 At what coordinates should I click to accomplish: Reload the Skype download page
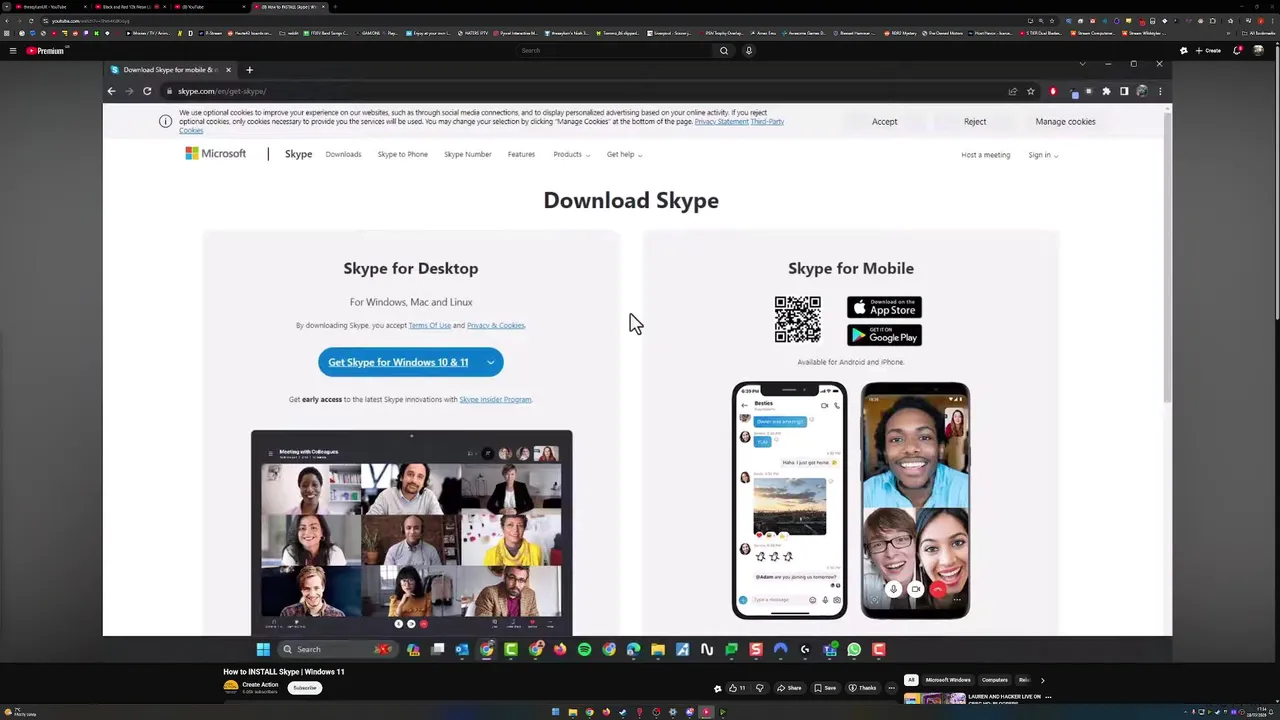coord(147,91)
